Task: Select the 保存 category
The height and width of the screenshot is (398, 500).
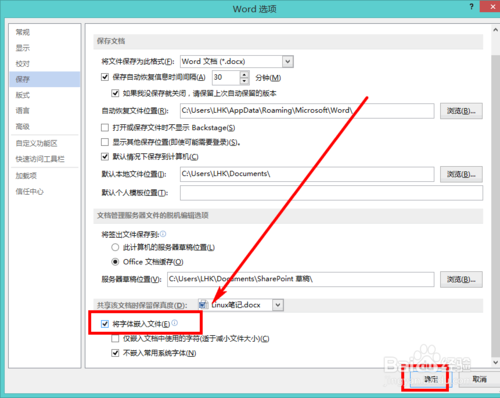Action: pyautogui.click(x=45, y=79)
